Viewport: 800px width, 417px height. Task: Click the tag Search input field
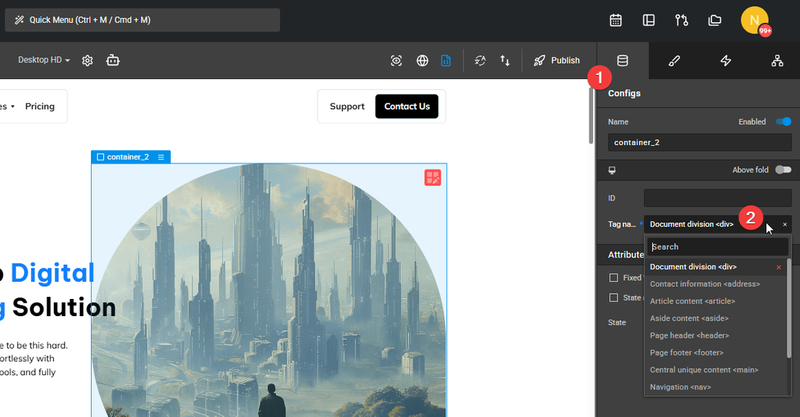pos(718,247)
